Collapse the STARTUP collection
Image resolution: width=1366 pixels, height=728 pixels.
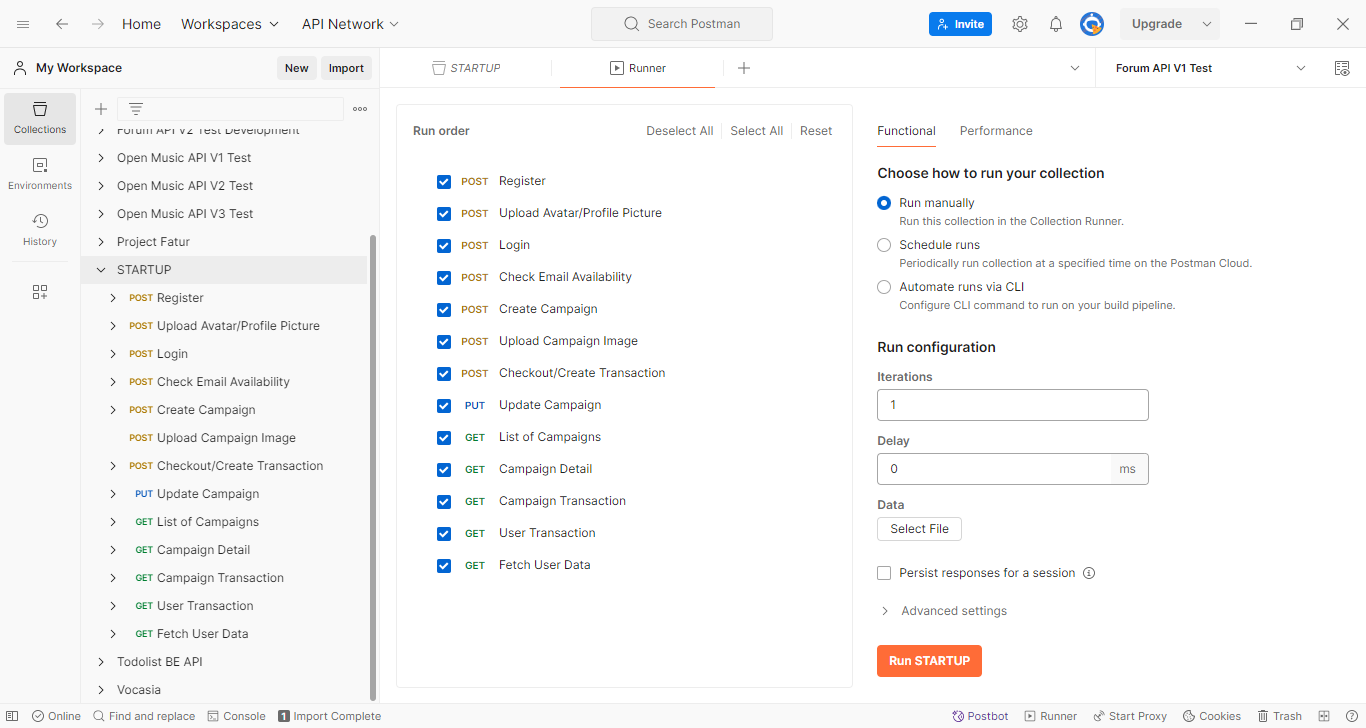(x=101, y=270)
